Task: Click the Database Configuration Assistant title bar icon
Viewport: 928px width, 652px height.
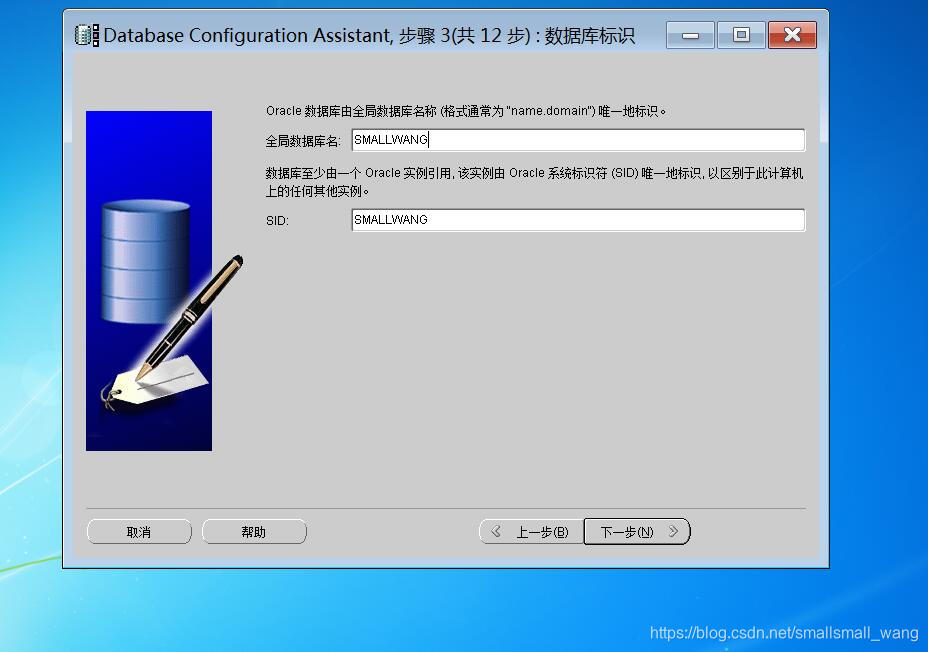Action: [x=87, y=35]
